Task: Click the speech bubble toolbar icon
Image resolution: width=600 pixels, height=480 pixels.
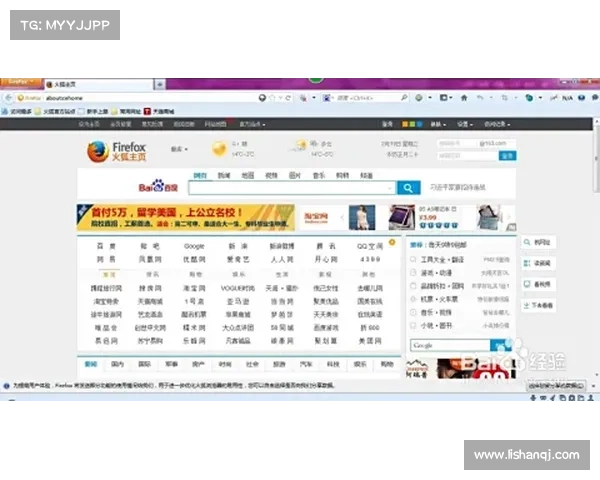Action: [x=595, y=98]
